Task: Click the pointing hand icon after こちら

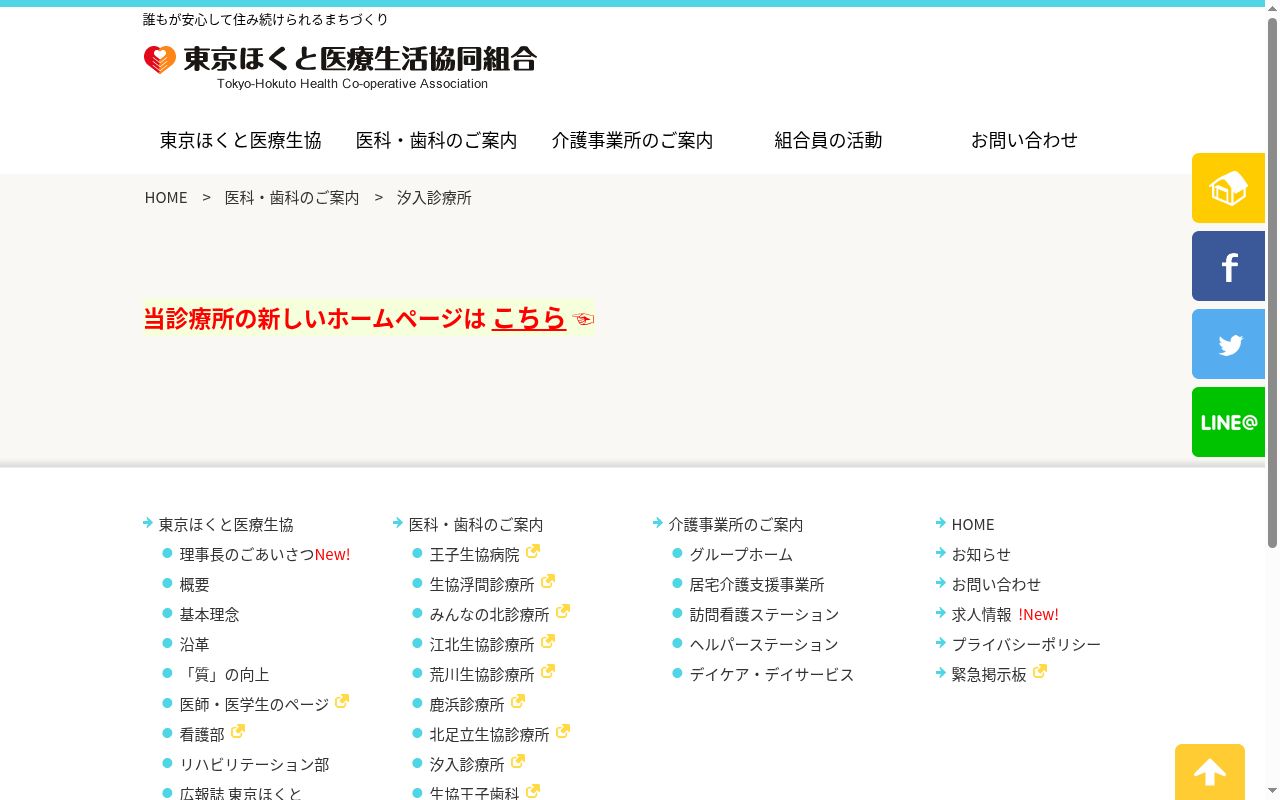Action: (583, 319)
